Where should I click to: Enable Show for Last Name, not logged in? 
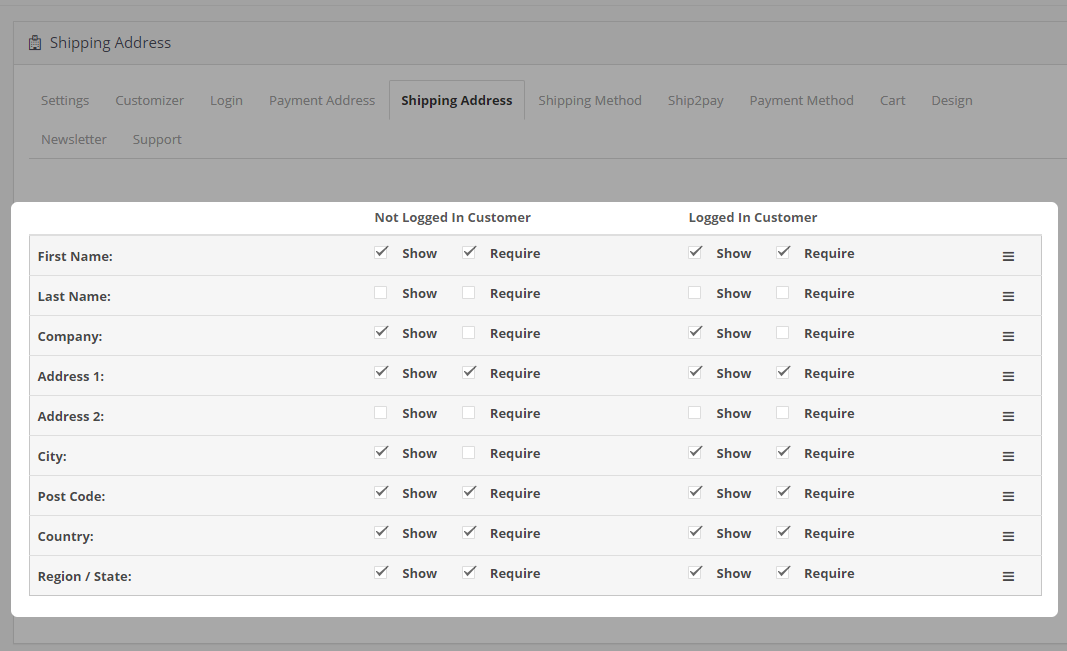381,293
